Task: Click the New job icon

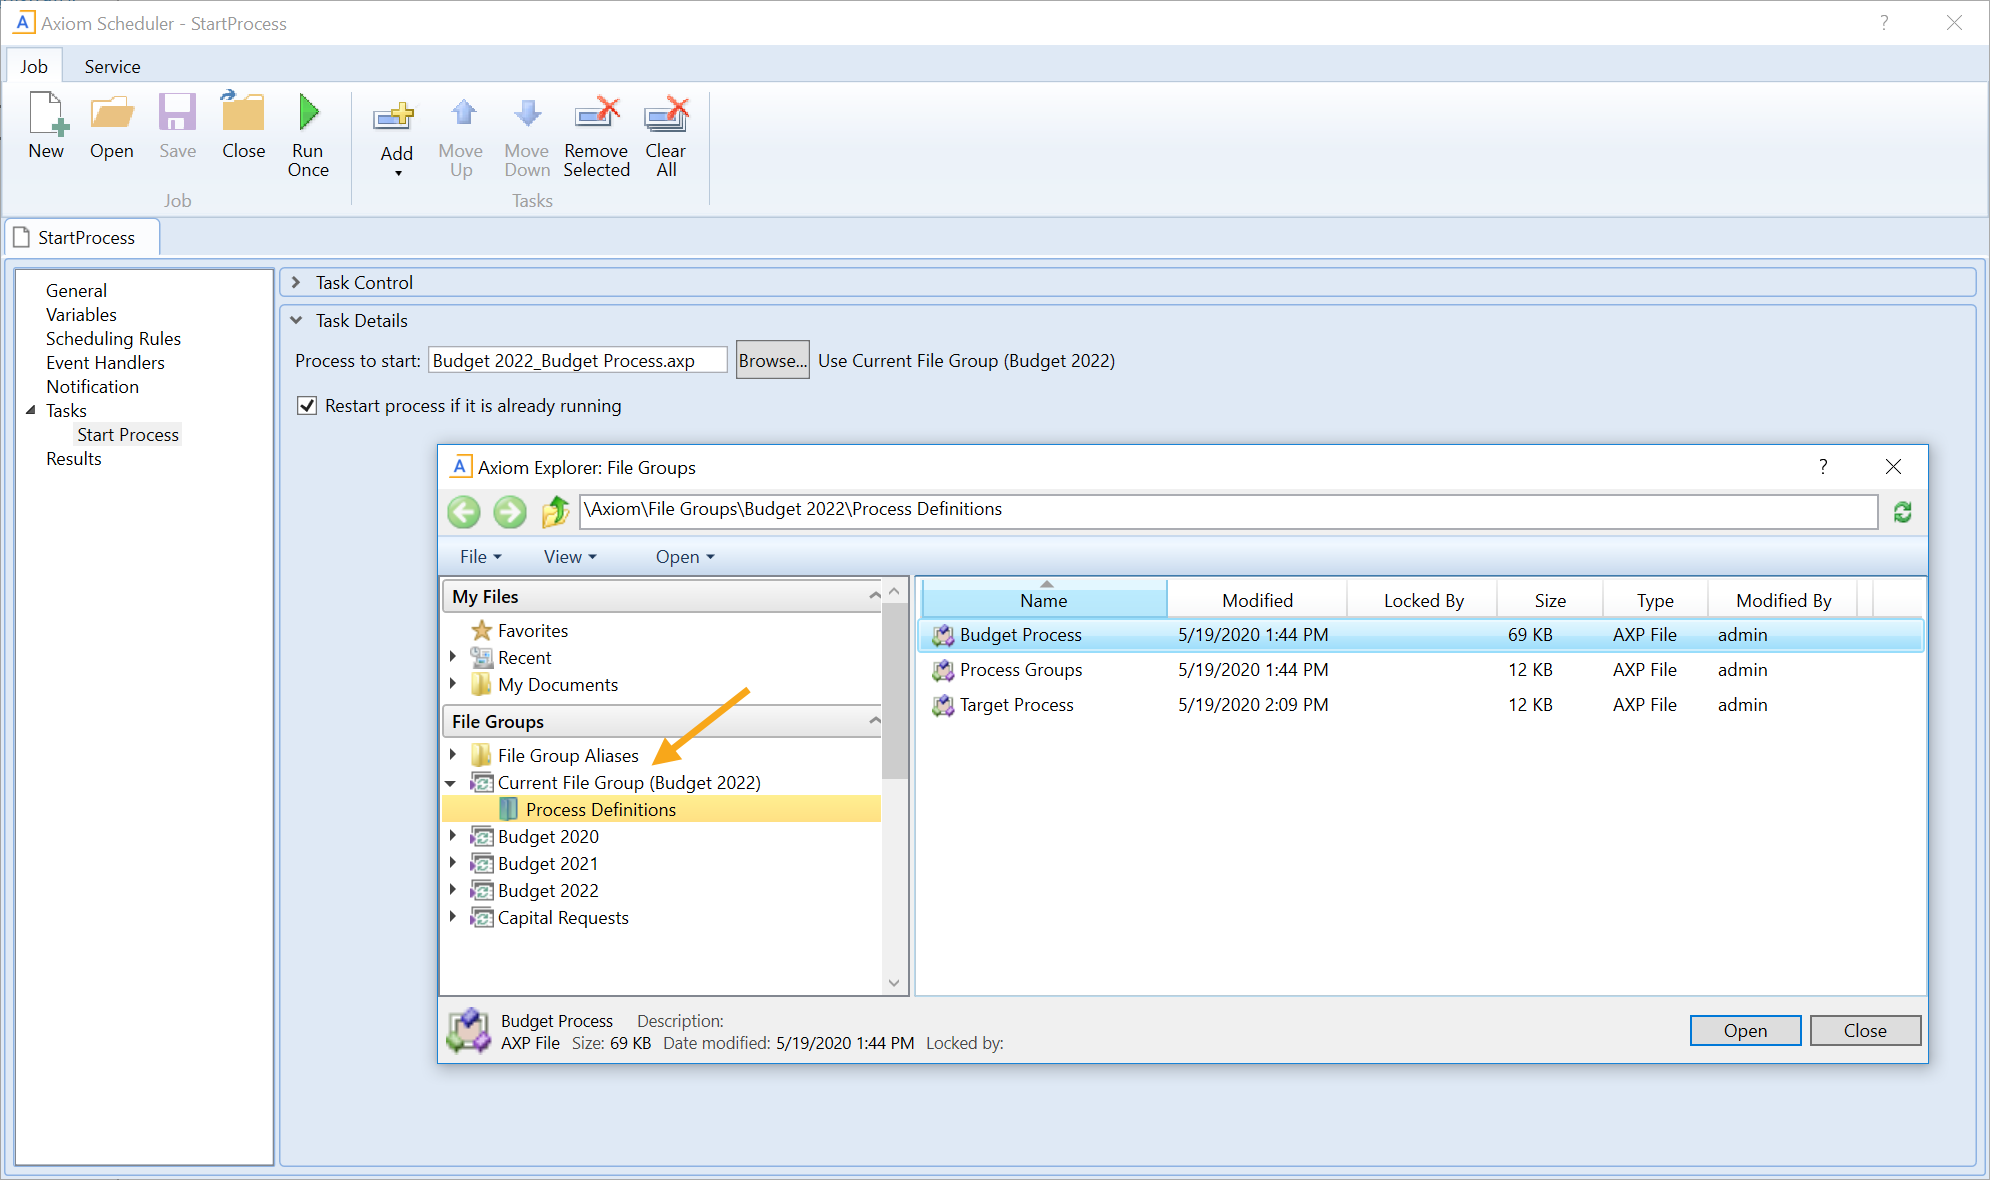Action: (x=47, y=114)
